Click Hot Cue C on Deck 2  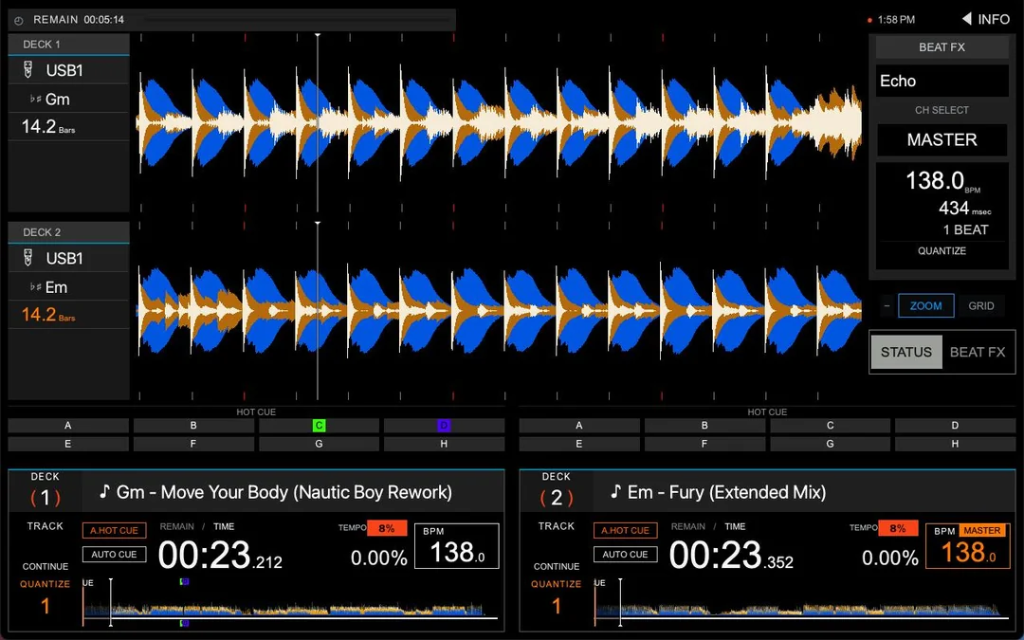coord(830,426)
